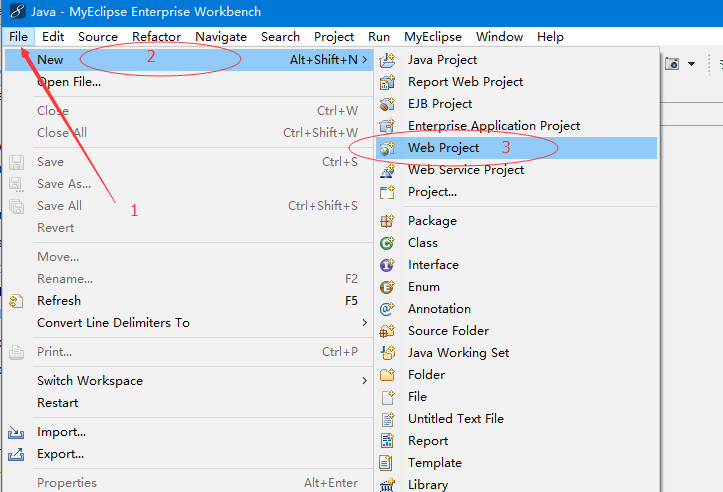
Task: Open the Search menu
Action: click(x=280, y=37)
